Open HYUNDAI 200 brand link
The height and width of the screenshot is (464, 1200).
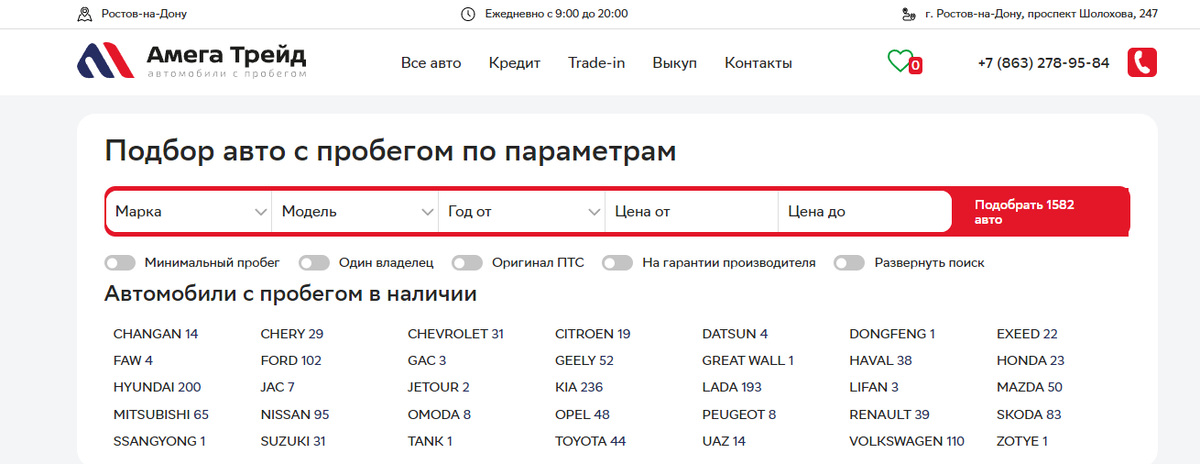point(157,388)
